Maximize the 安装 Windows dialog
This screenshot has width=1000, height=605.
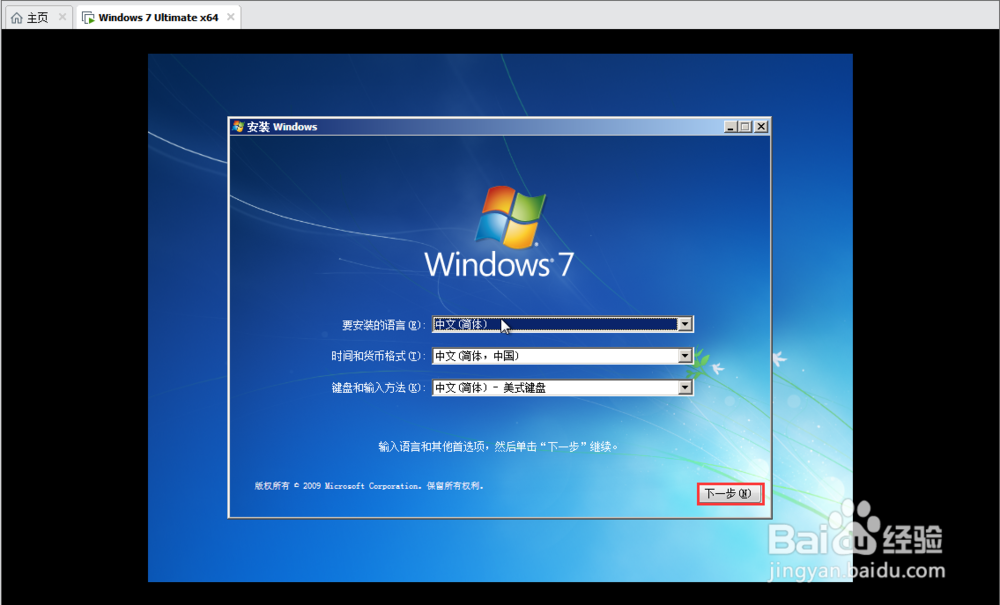click(744, 127)
